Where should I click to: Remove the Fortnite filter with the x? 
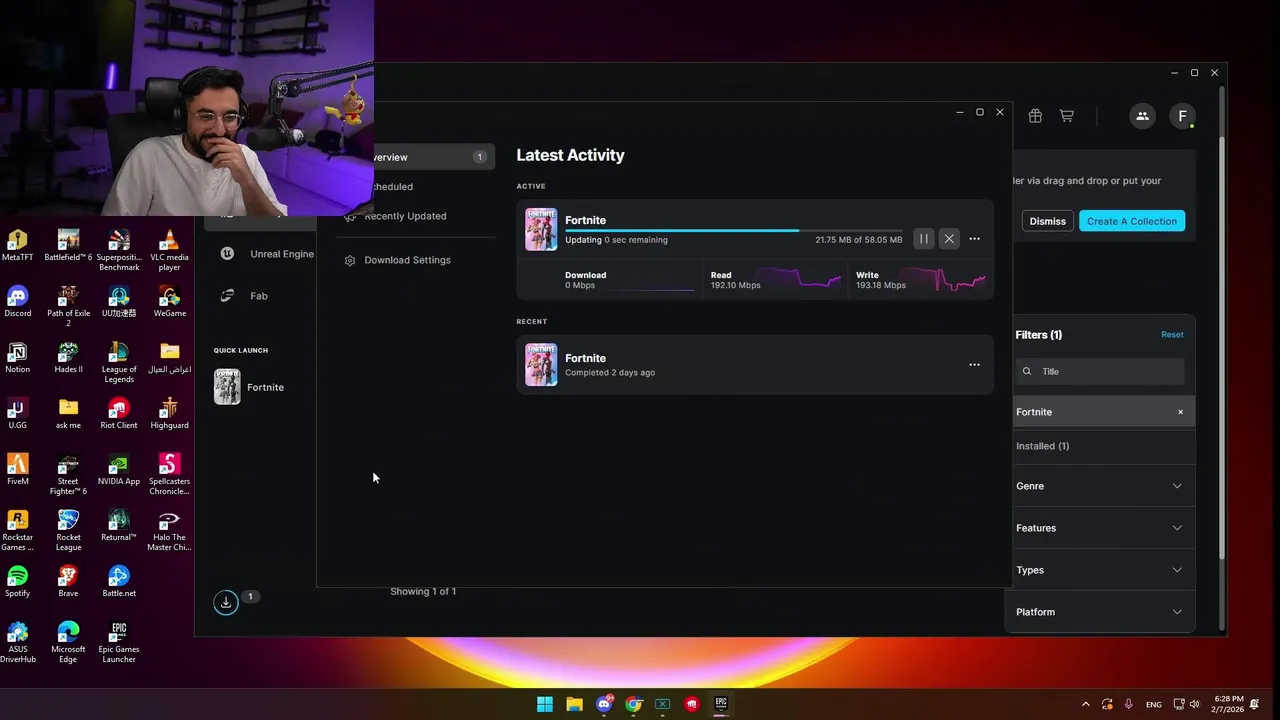(x=1180, y=412)
